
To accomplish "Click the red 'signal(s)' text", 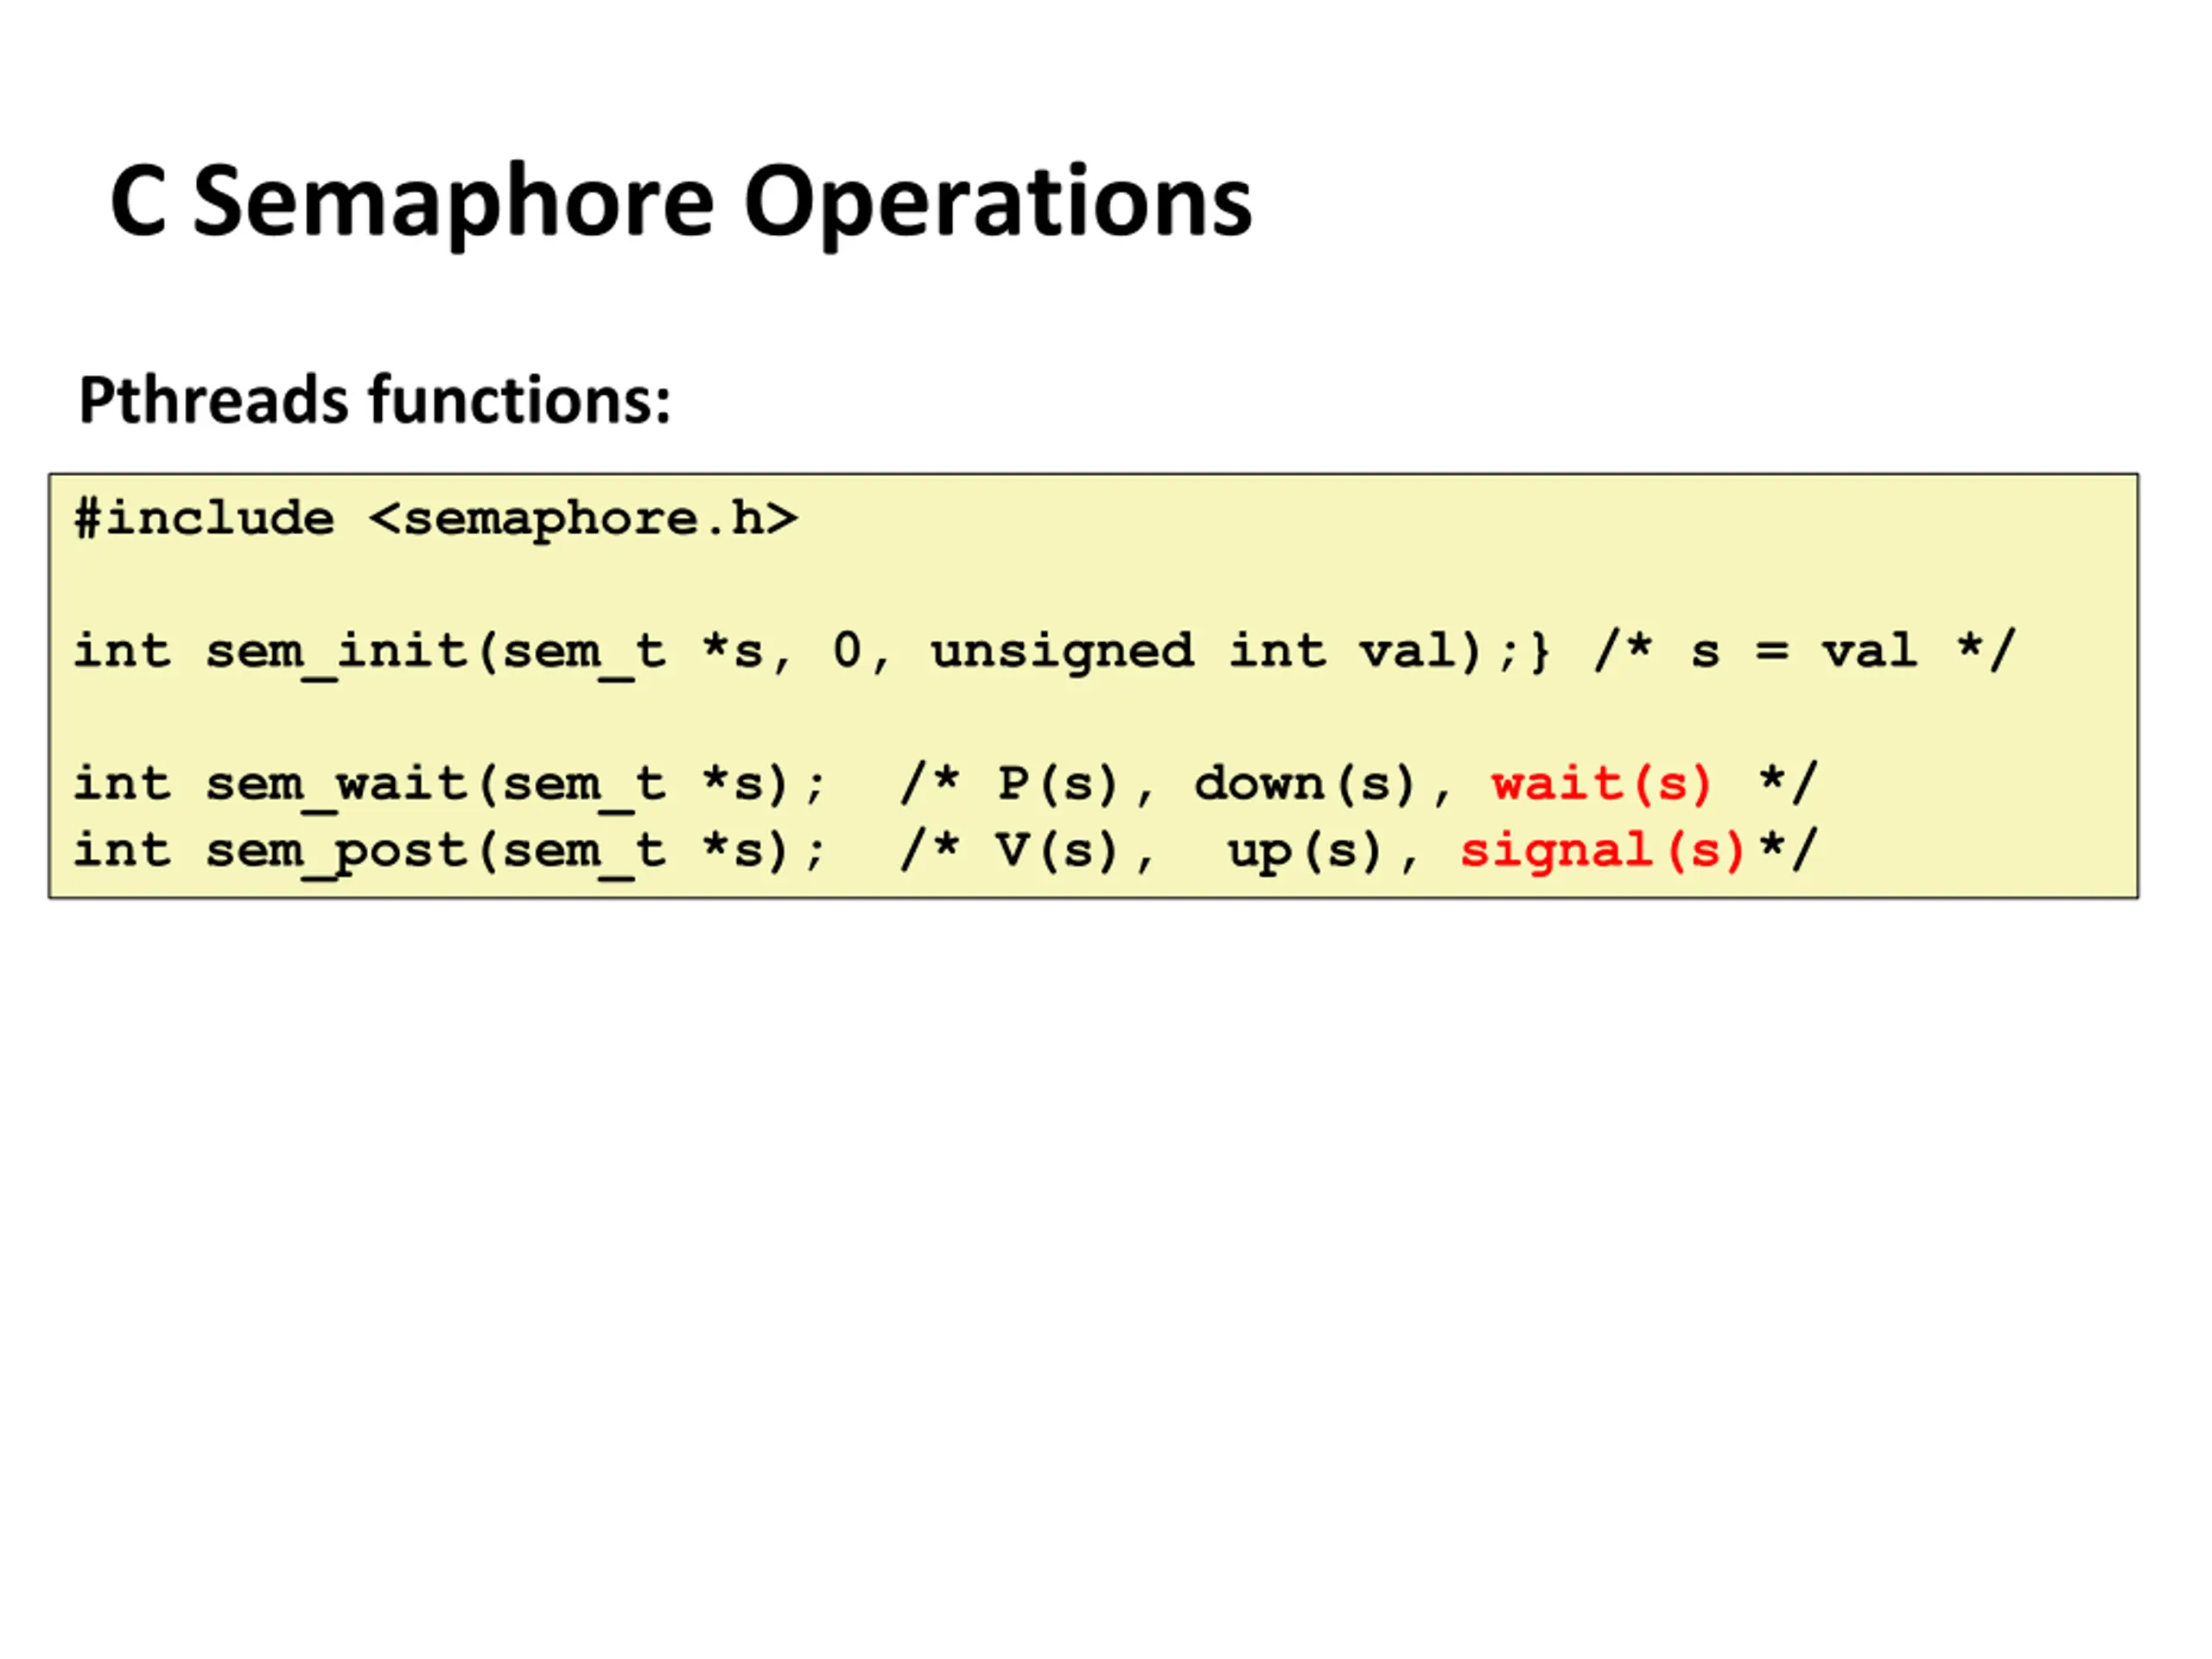I will click(1602, 852).
